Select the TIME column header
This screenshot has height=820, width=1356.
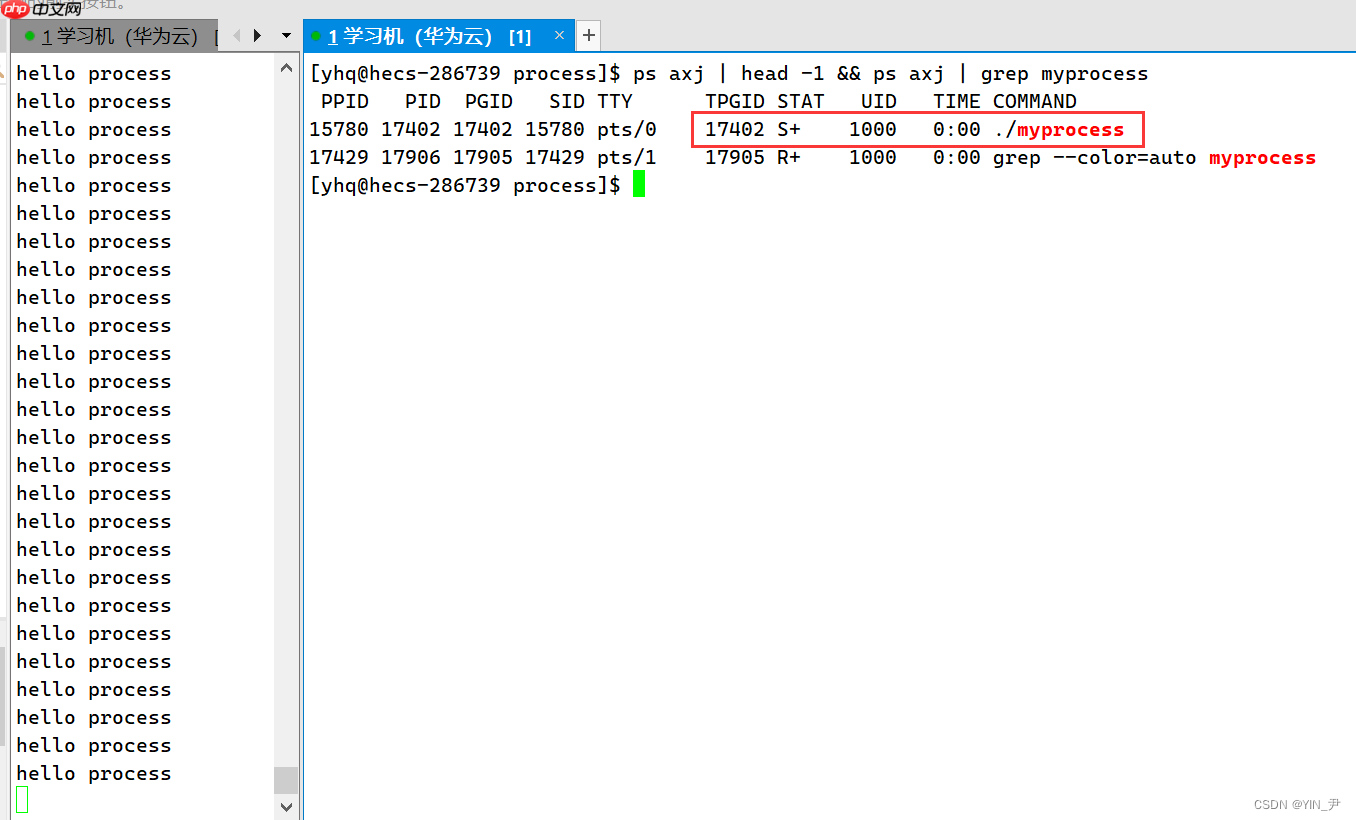pos(957,101)
